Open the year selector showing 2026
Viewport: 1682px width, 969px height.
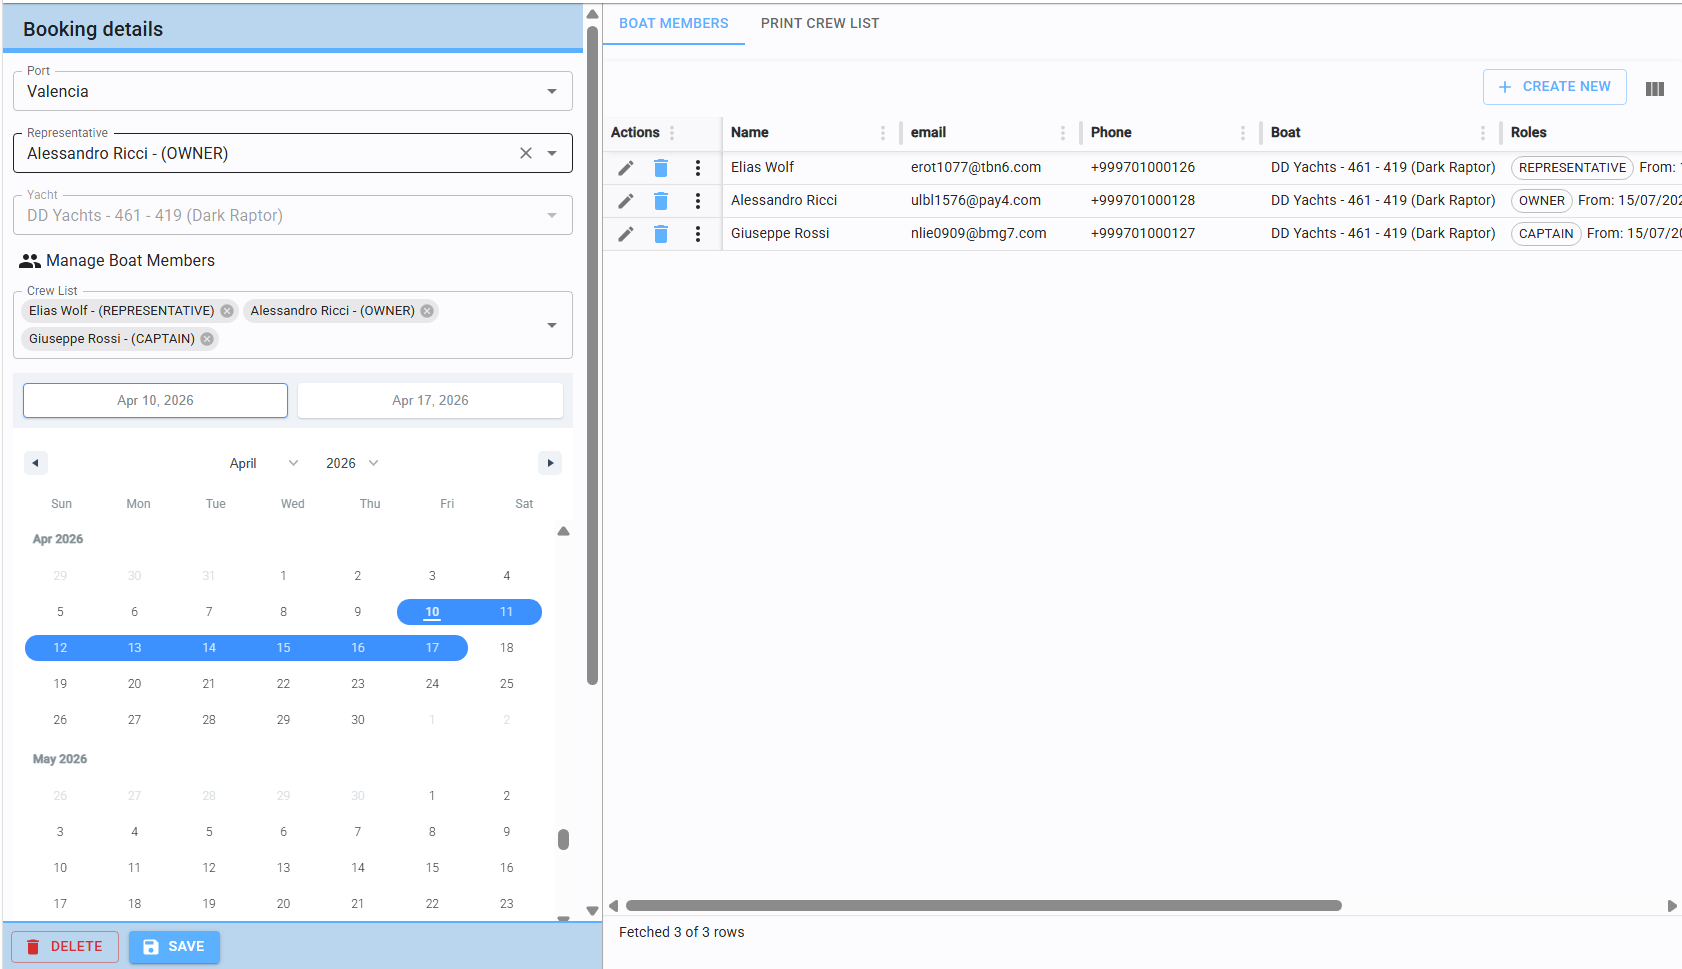[x=352, y=463]
